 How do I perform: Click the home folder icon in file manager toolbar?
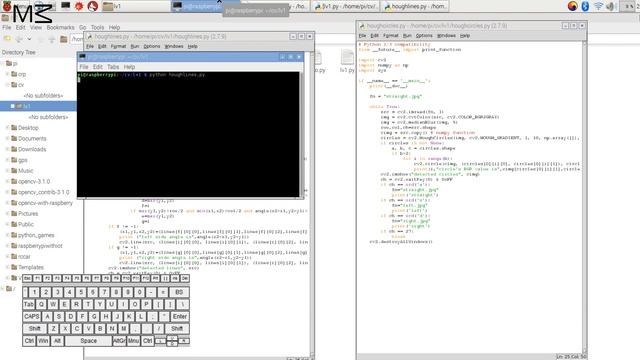pos(63,39)
